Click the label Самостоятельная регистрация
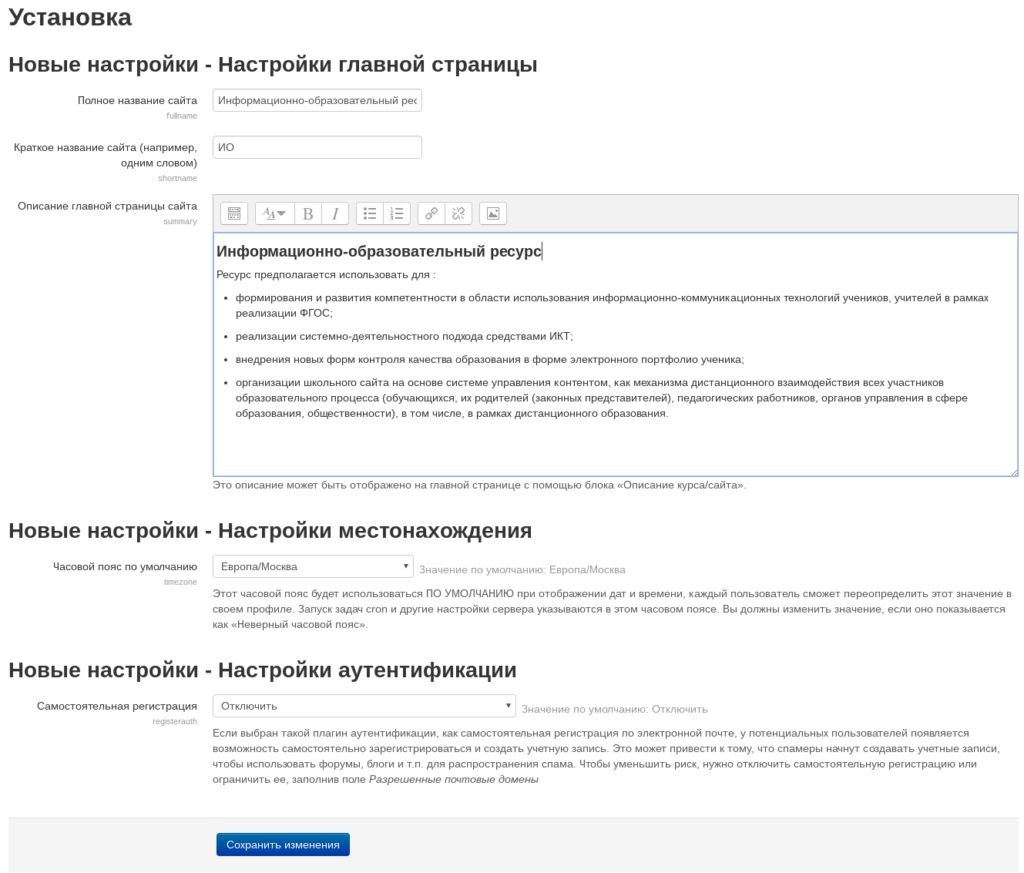This screenshot has width=1024, height=873. point(117,706)
